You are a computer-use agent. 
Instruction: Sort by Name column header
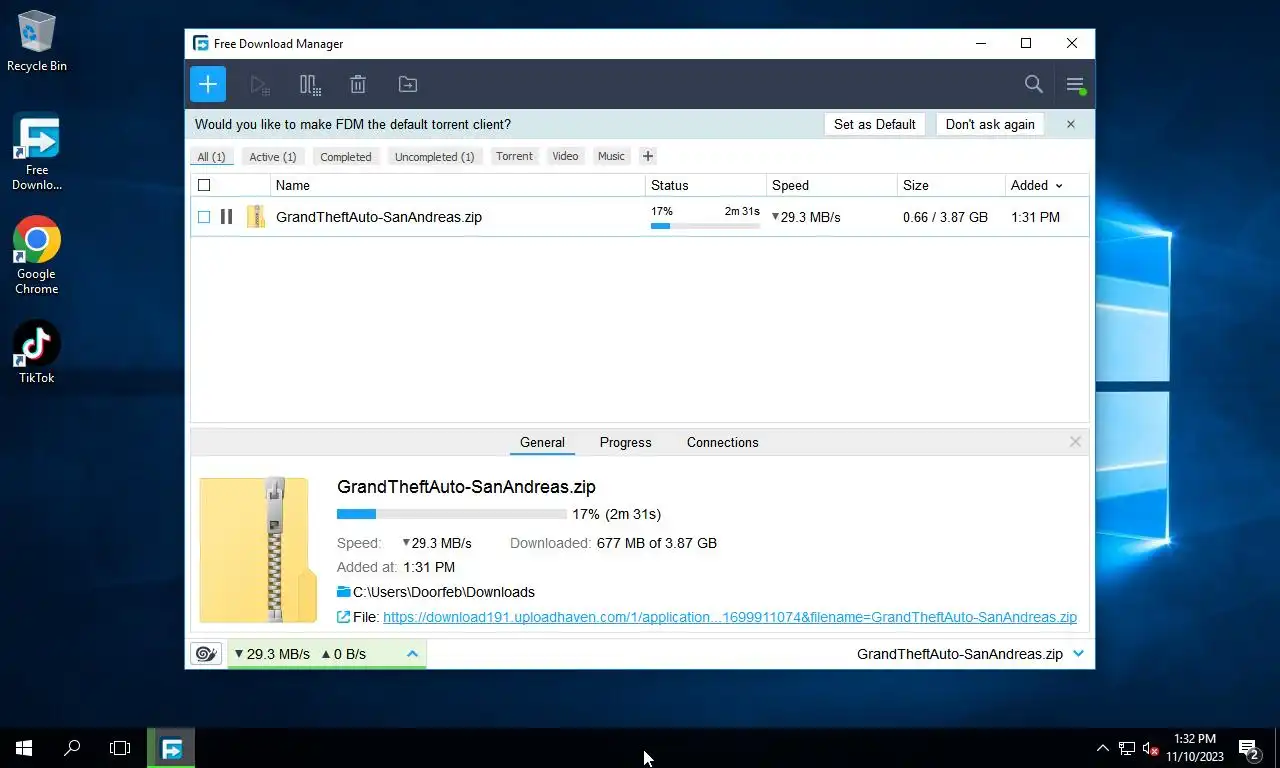click(x=457, y=185)
